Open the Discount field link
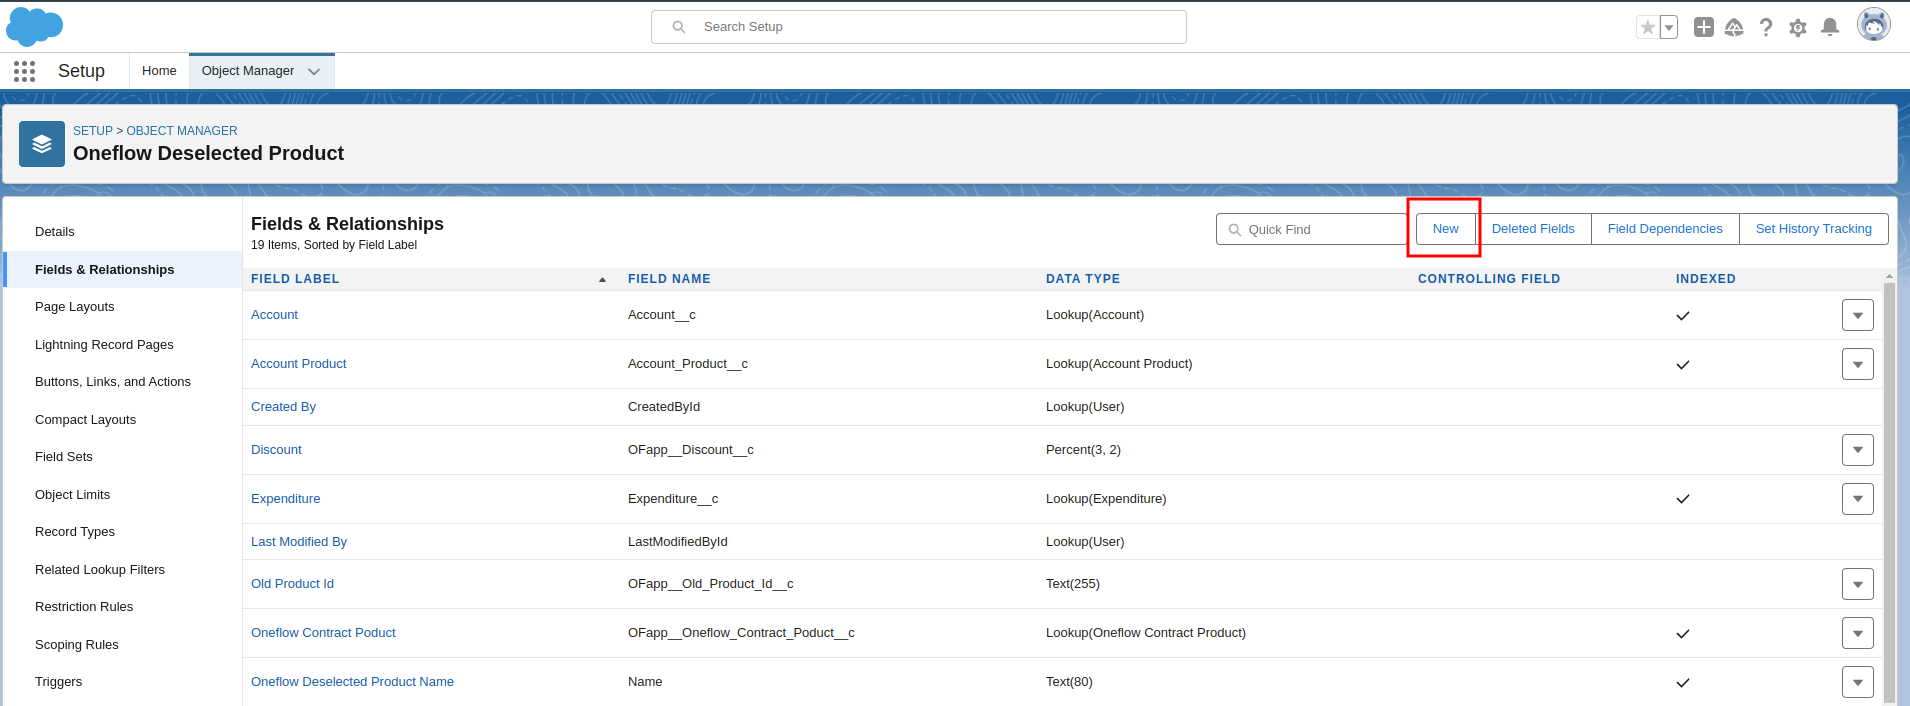This screenshot has height=706, width=1910. coord(276,450)
